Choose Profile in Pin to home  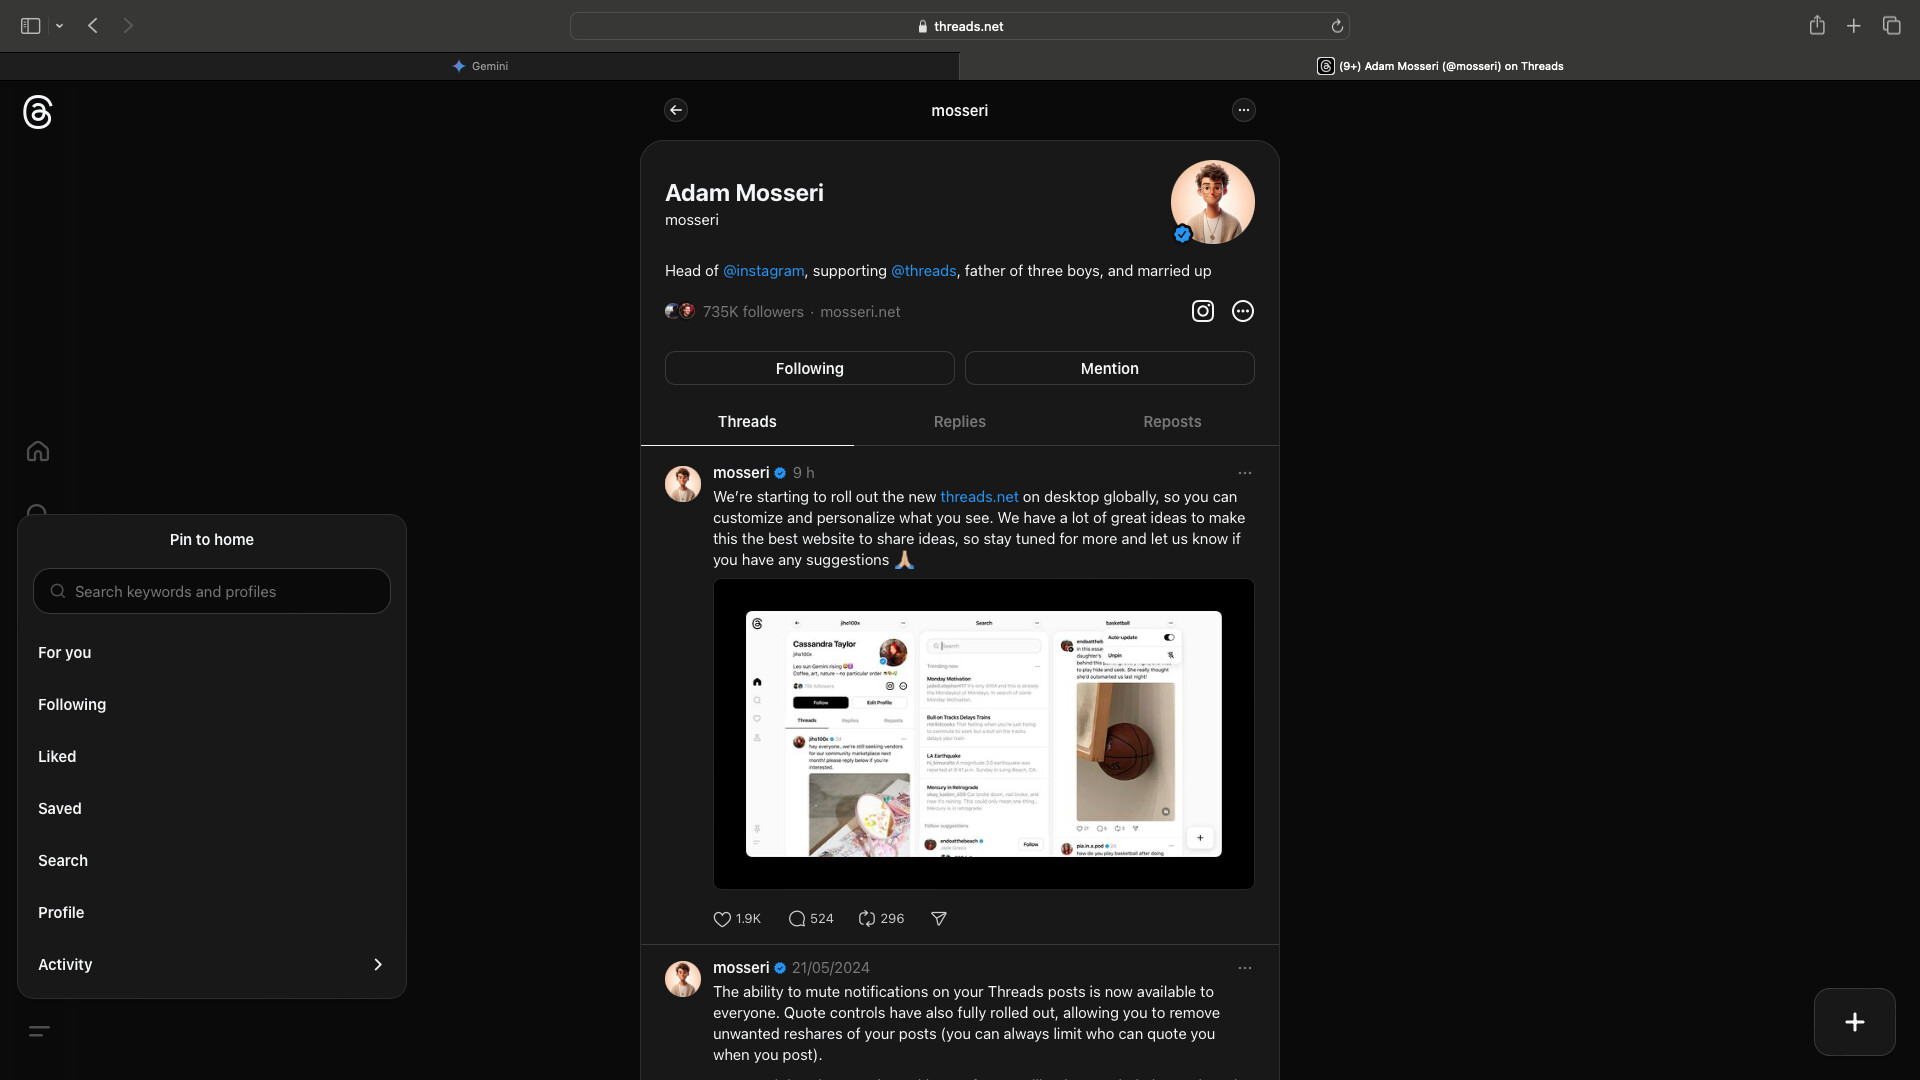[x=212, y=912]
